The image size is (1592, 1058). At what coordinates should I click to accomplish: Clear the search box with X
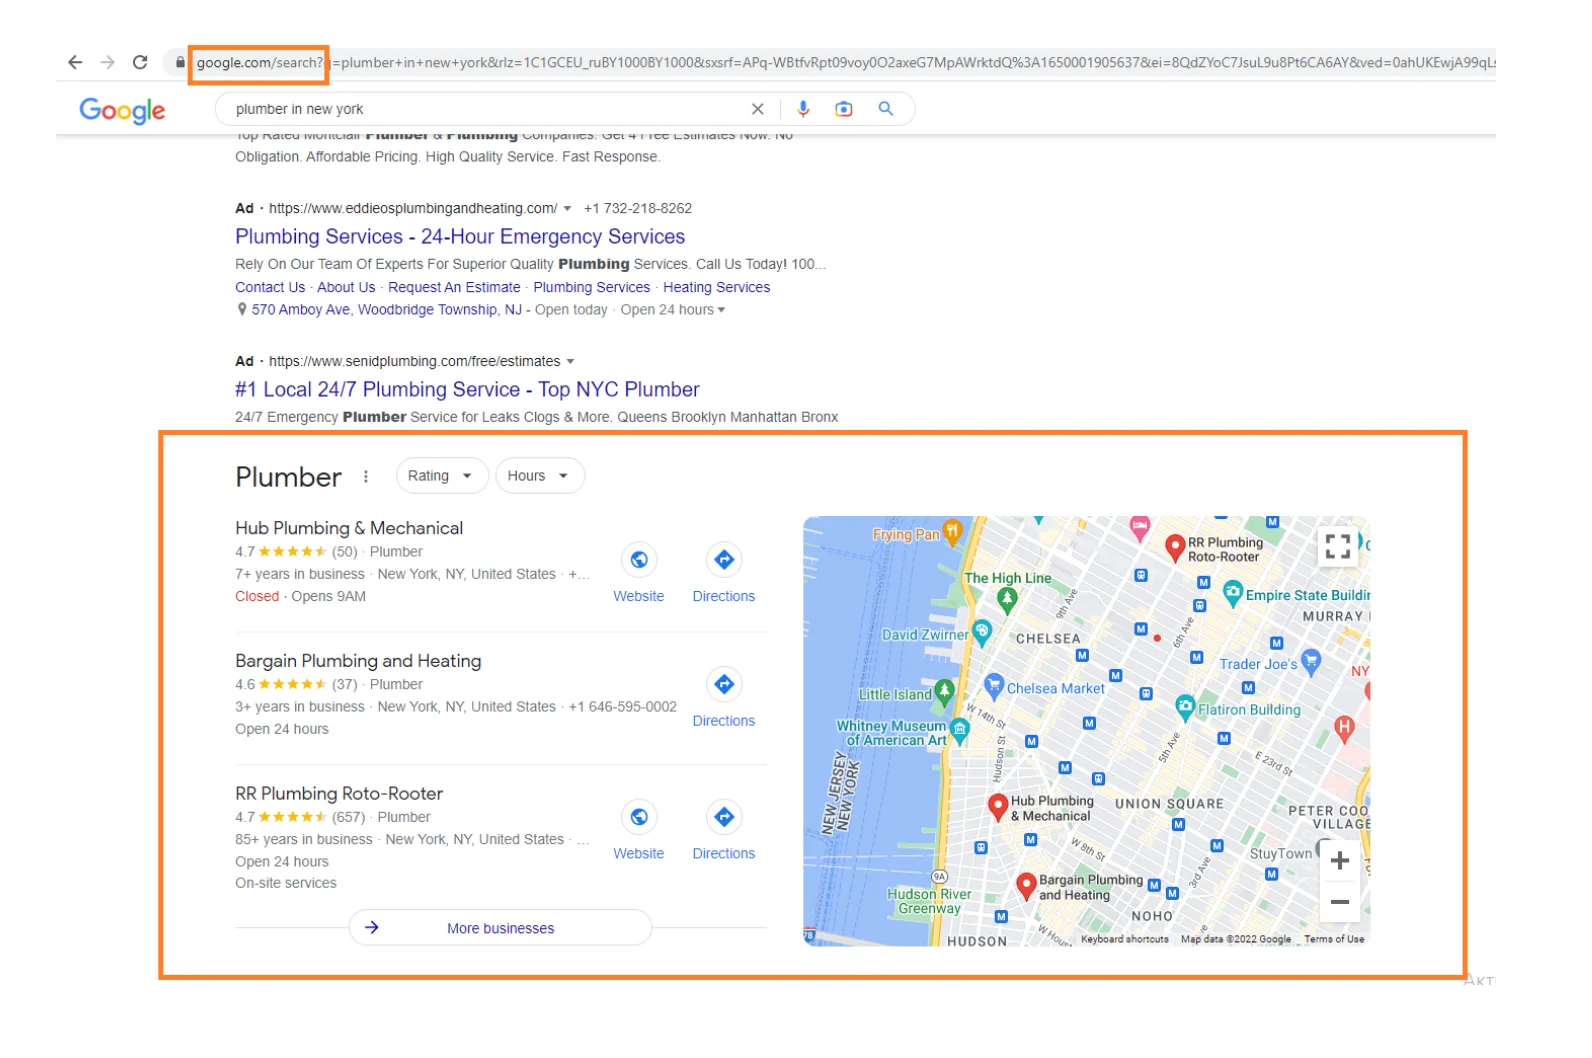(x=757, y=109)
